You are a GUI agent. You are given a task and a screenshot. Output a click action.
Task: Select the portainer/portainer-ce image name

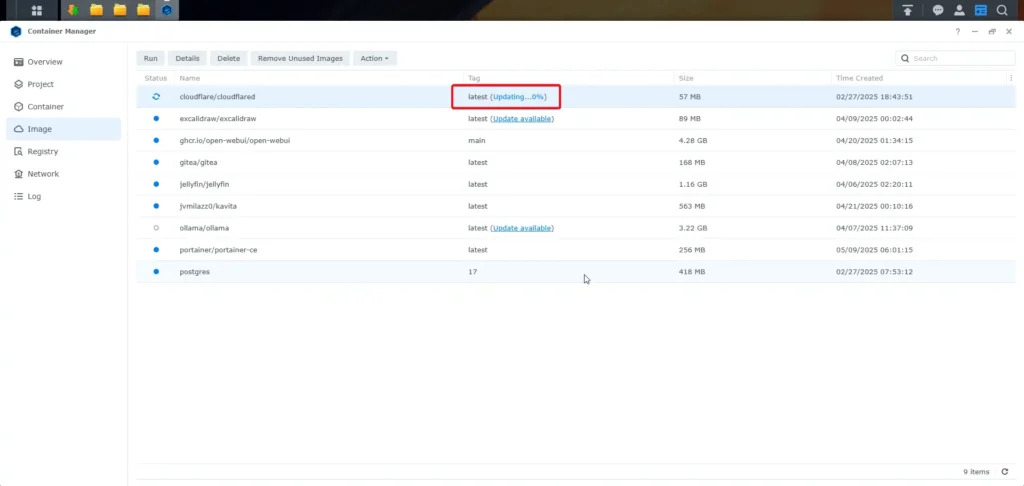(x=218, y=250)
